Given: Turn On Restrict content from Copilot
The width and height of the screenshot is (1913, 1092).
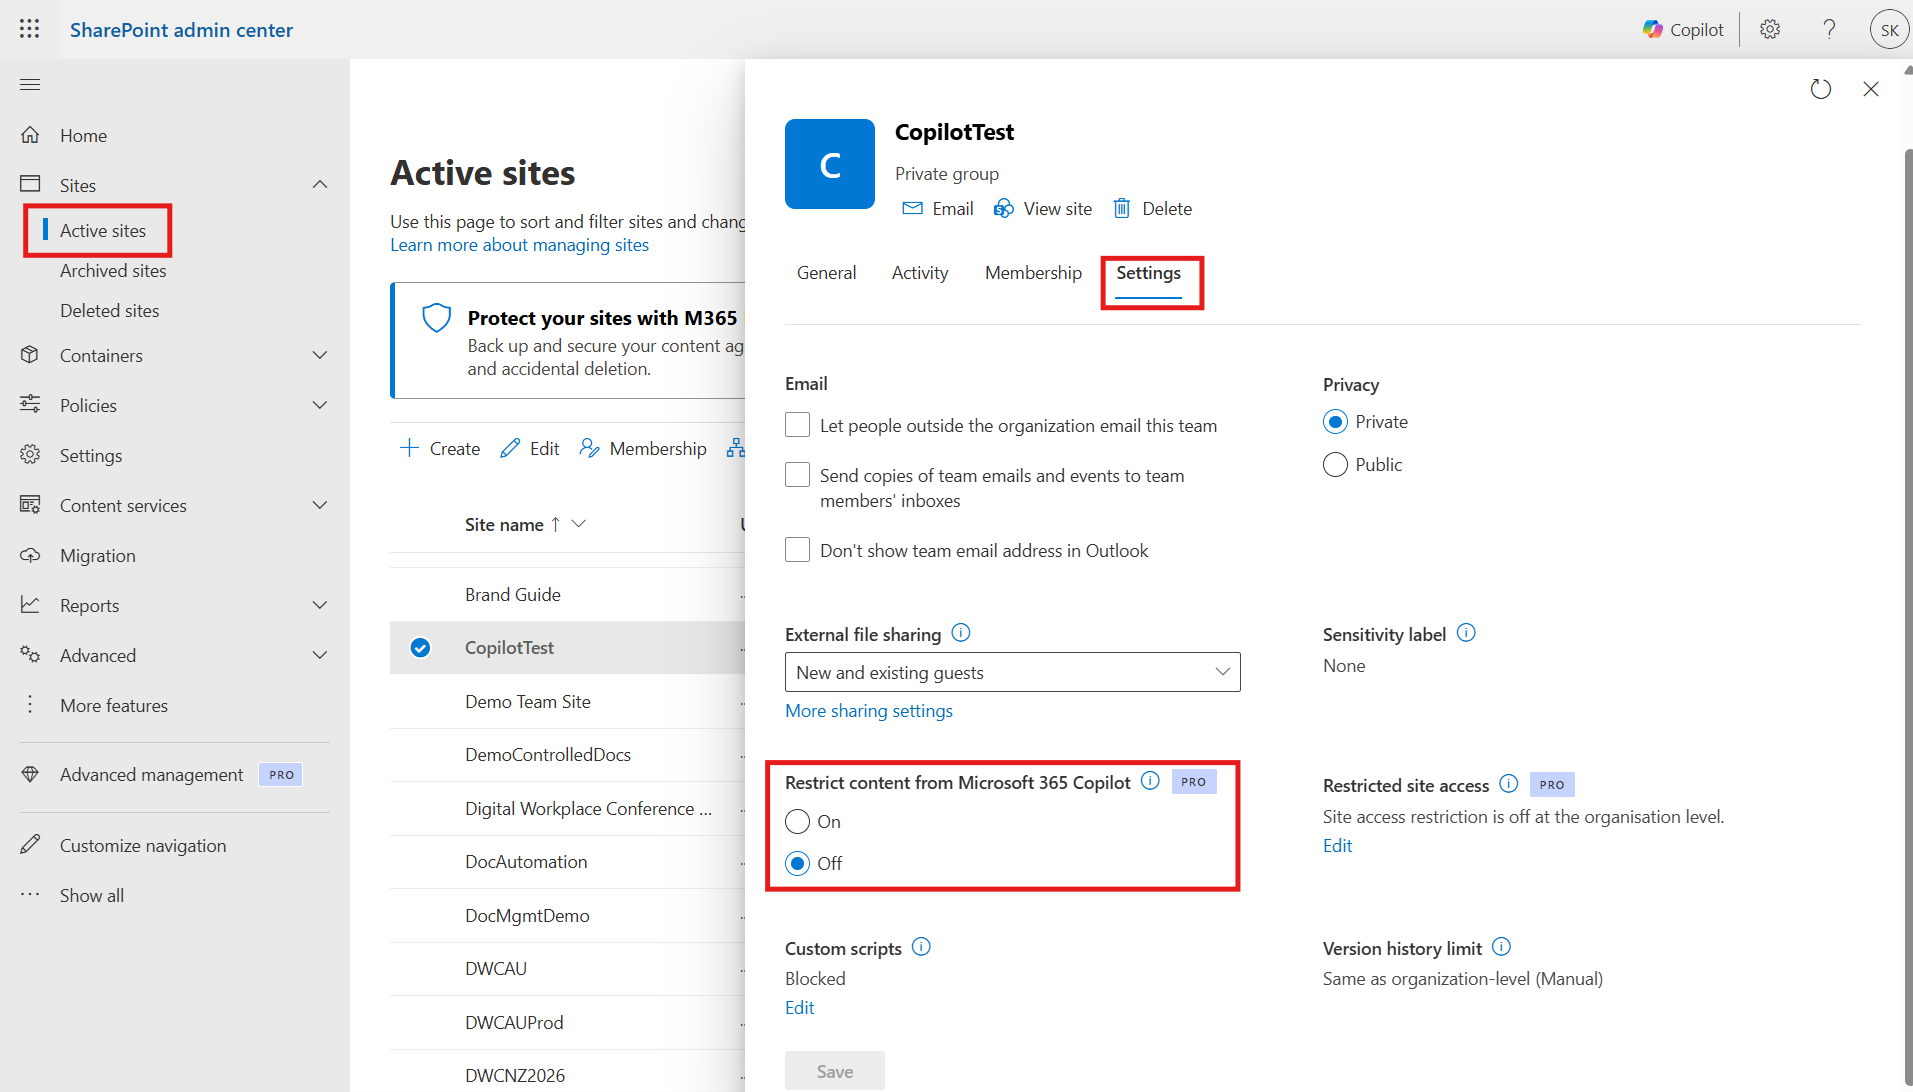Looking at the screenshot, I should click(x=797, y=822).
